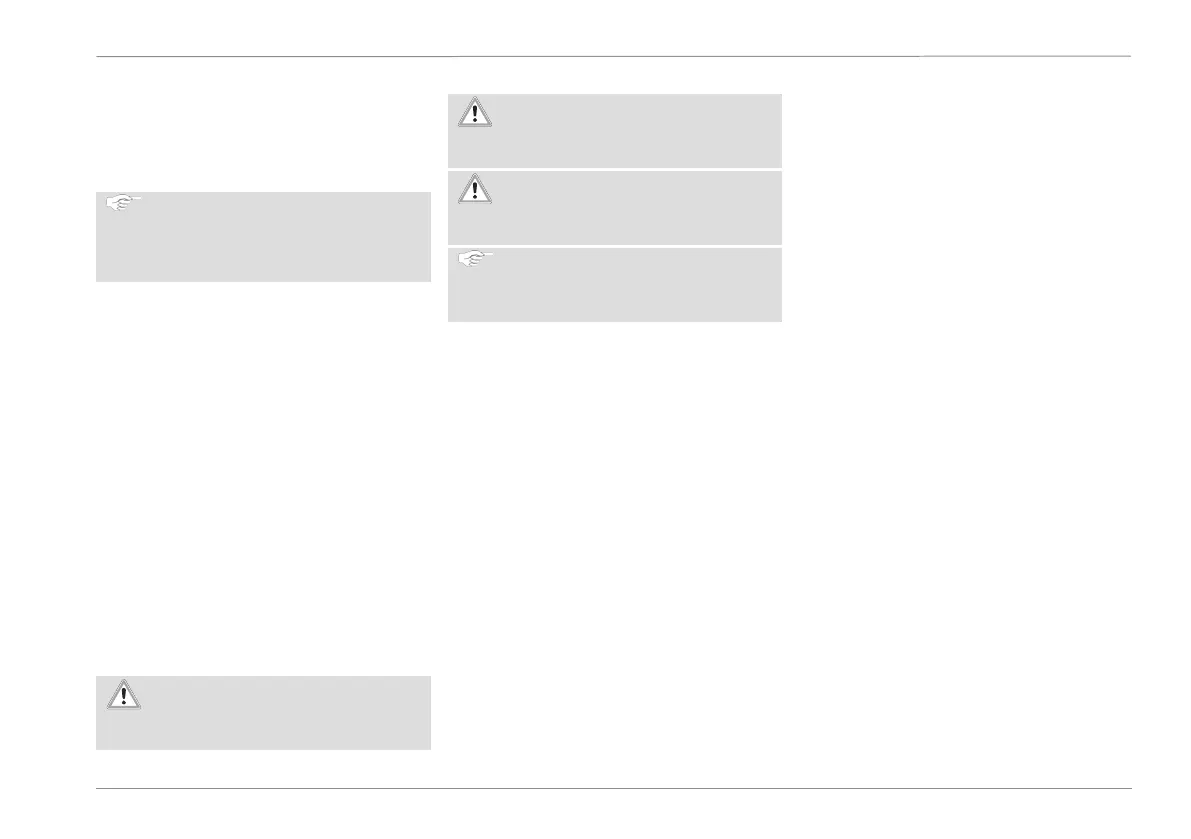Select the gray hand-note box in the middle column

pyautogui.click(x=614, y=285)
